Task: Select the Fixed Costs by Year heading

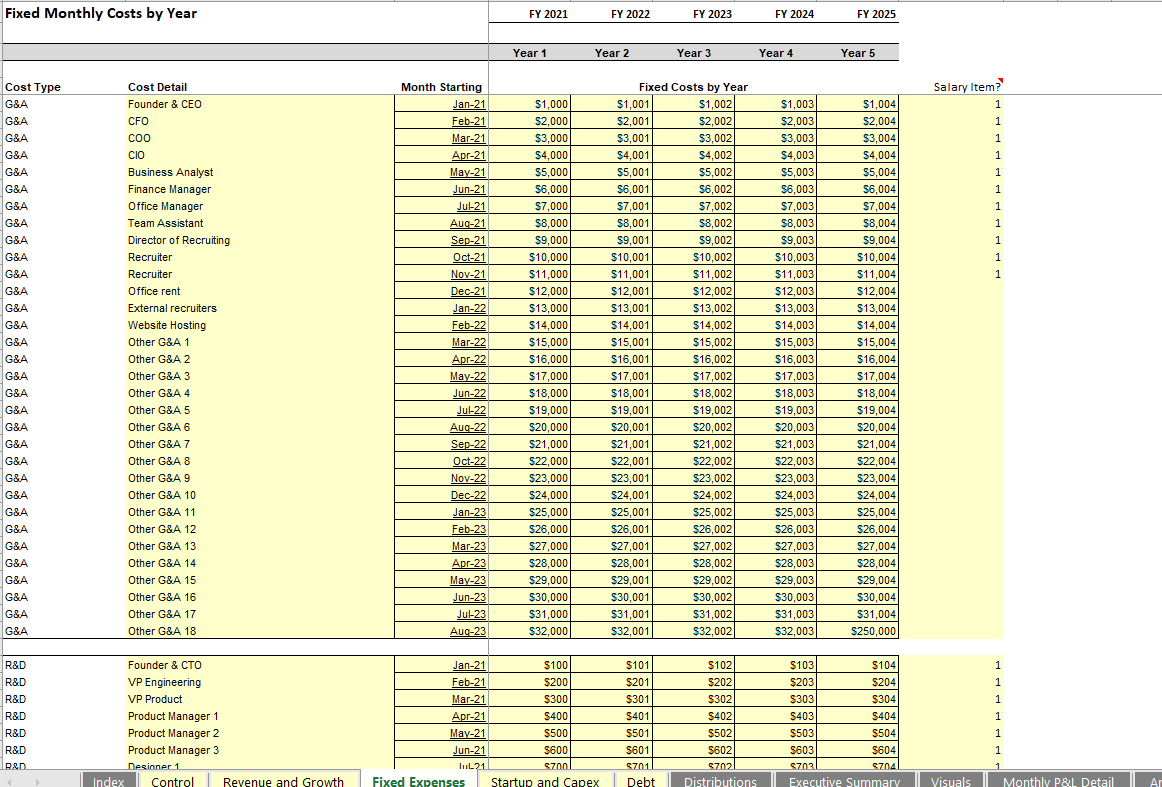Action: [x=693, y=87]
